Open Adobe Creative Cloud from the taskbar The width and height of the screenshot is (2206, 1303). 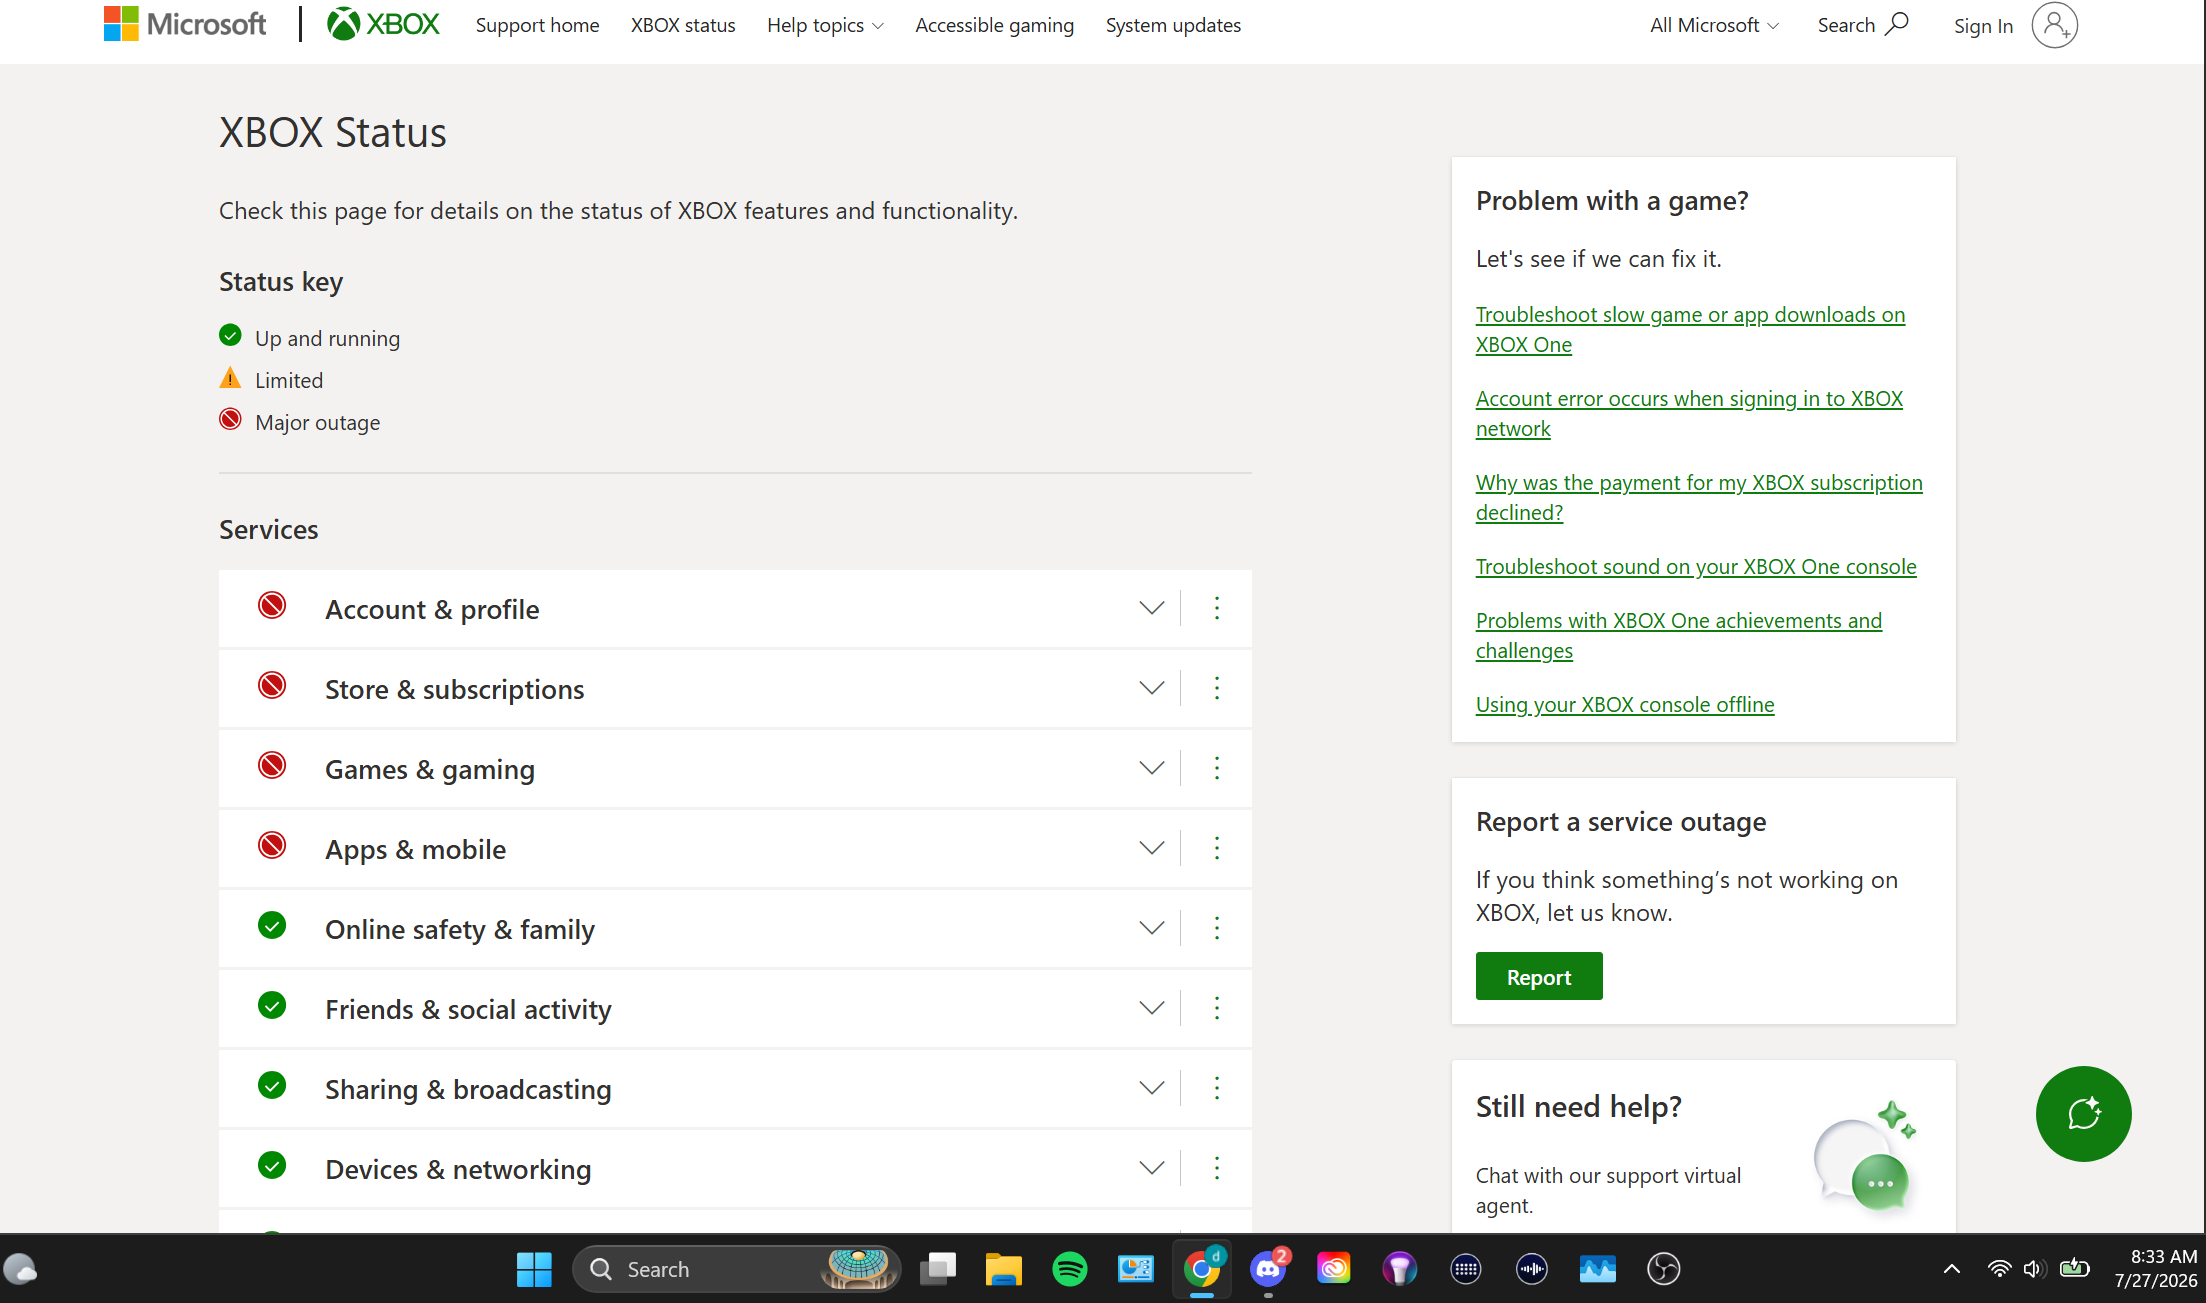1334,1270
